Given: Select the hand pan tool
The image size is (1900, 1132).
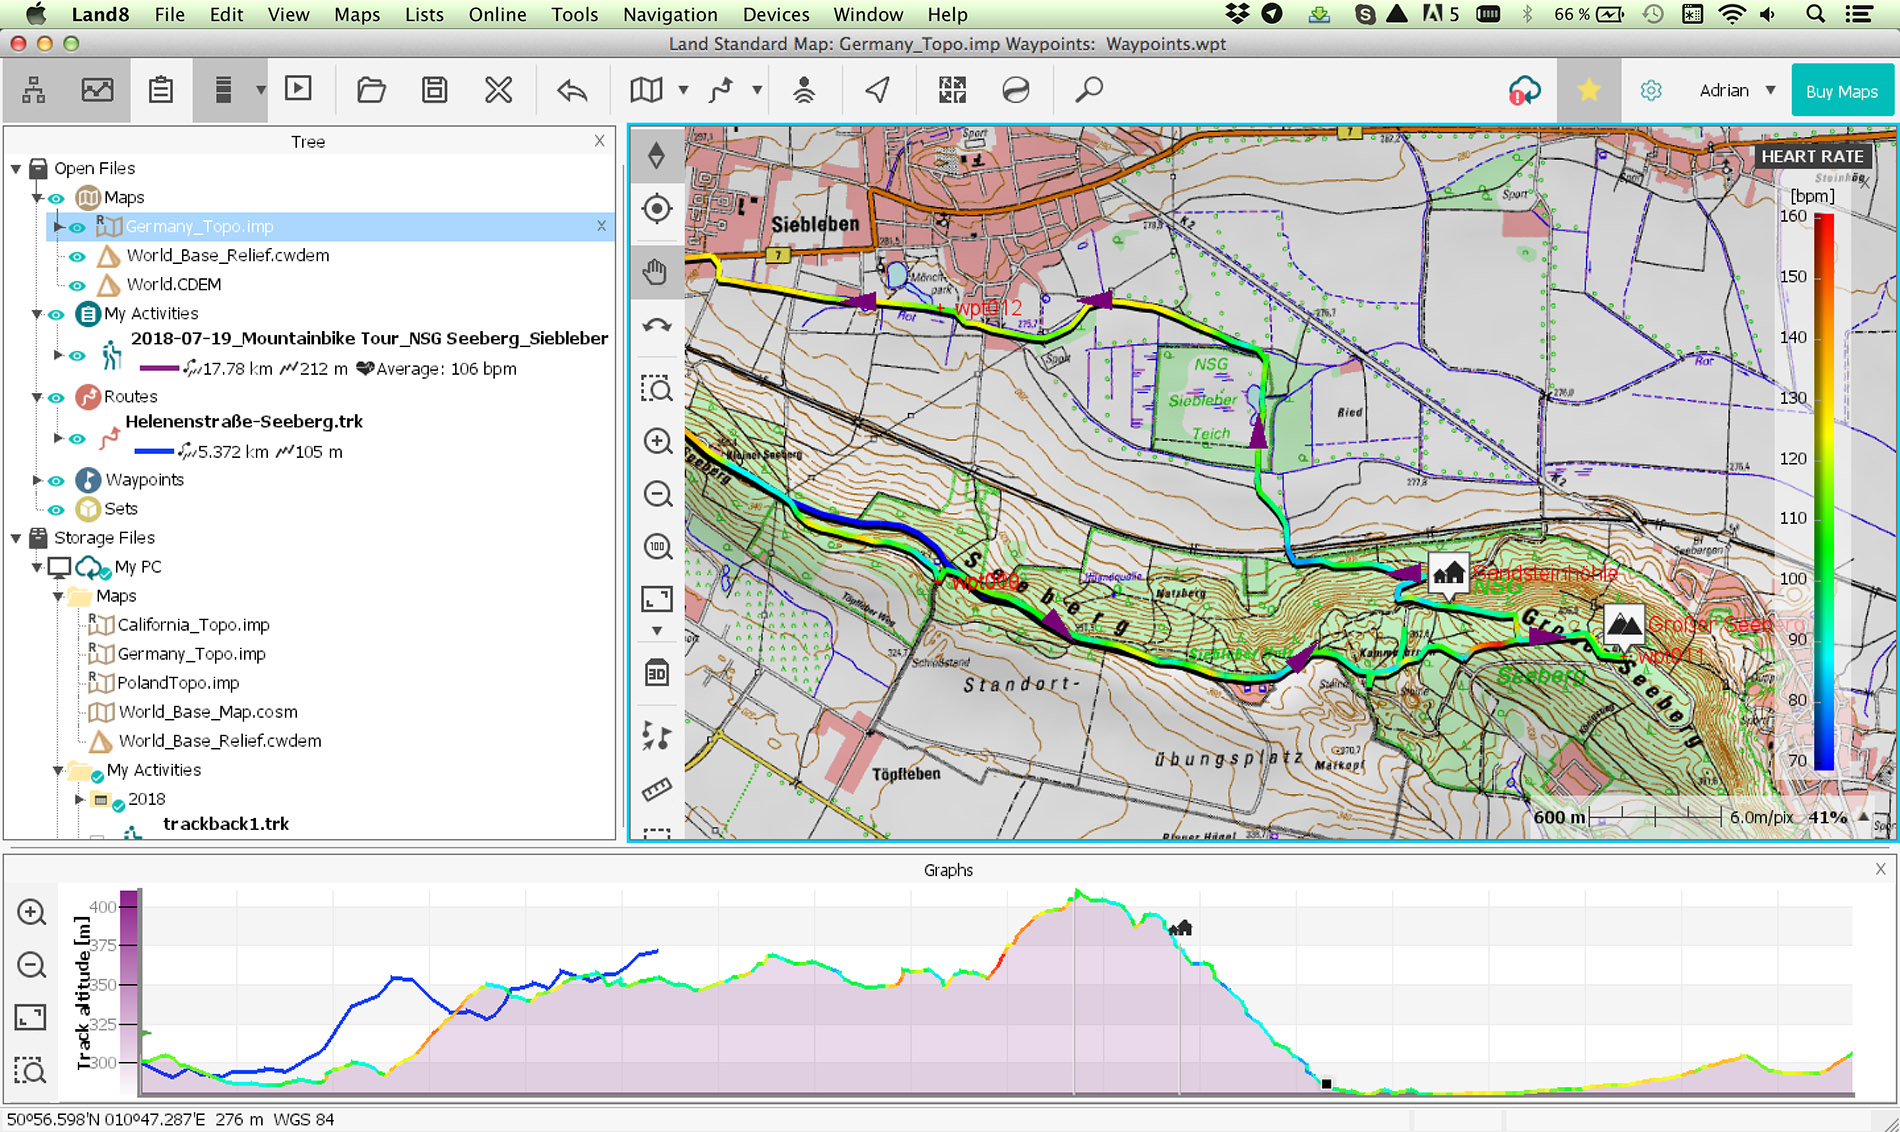Looking at the screenshot, I should 656,272.
